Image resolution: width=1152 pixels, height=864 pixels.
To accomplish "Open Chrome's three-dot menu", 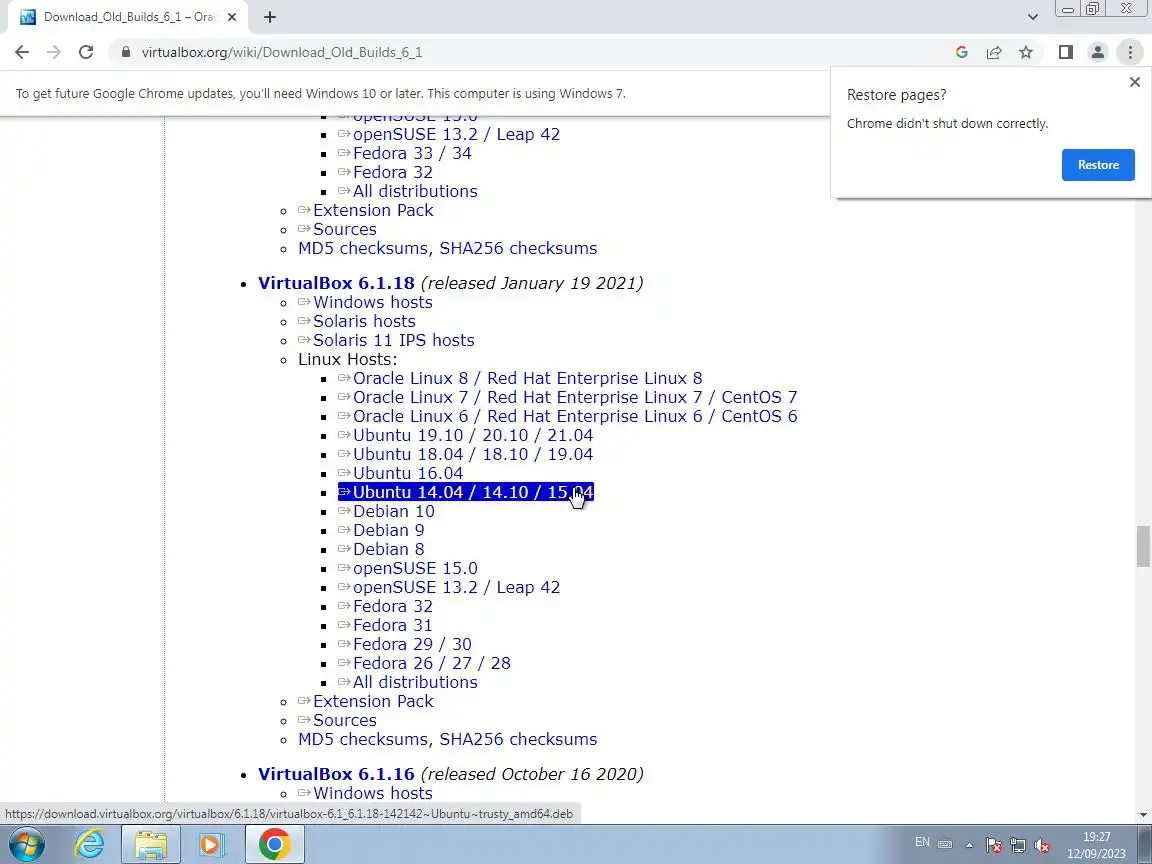I will tap(1130, 52).
